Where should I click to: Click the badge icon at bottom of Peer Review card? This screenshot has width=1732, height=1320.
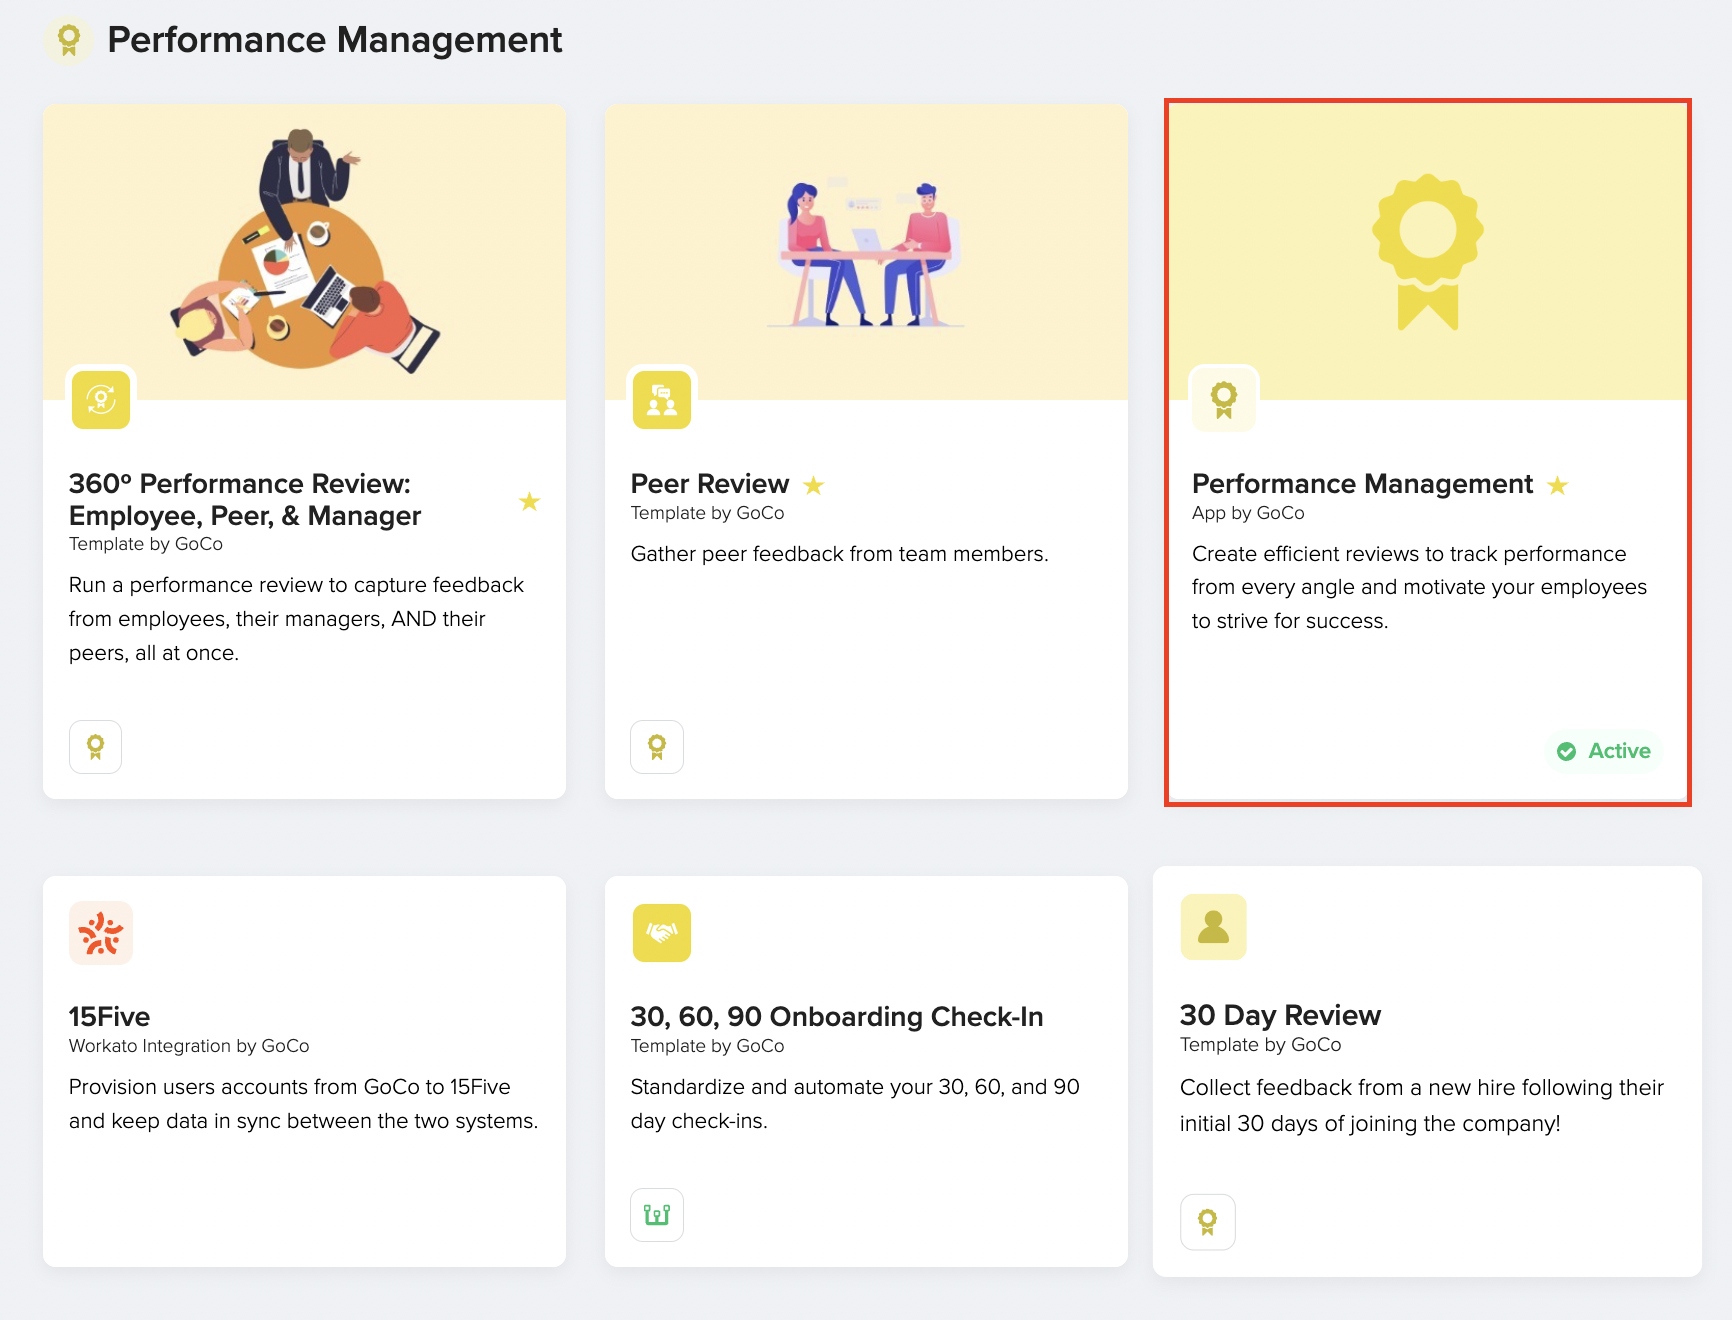(656, 746)
